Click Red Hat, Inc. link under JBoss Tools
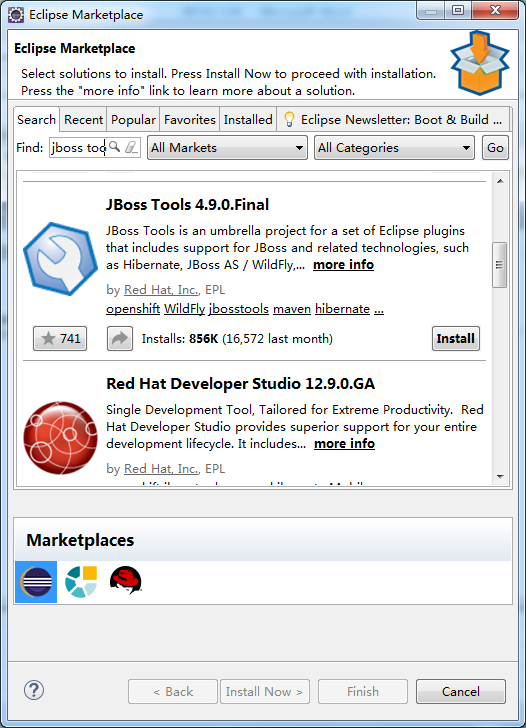 pyautogui.click(x=161, y=290)
